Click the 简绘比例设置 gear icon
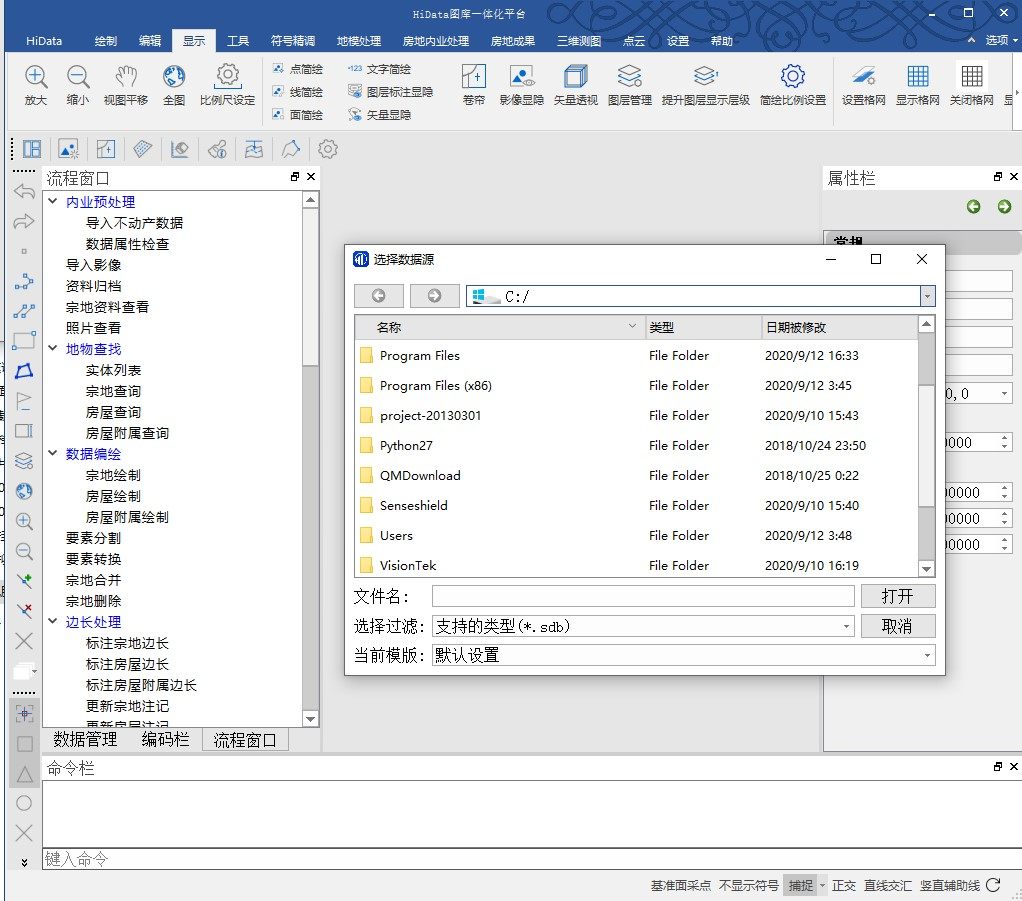Image resolution: width=1022 pixels, height=901 pixels. (x=793, y=84)
